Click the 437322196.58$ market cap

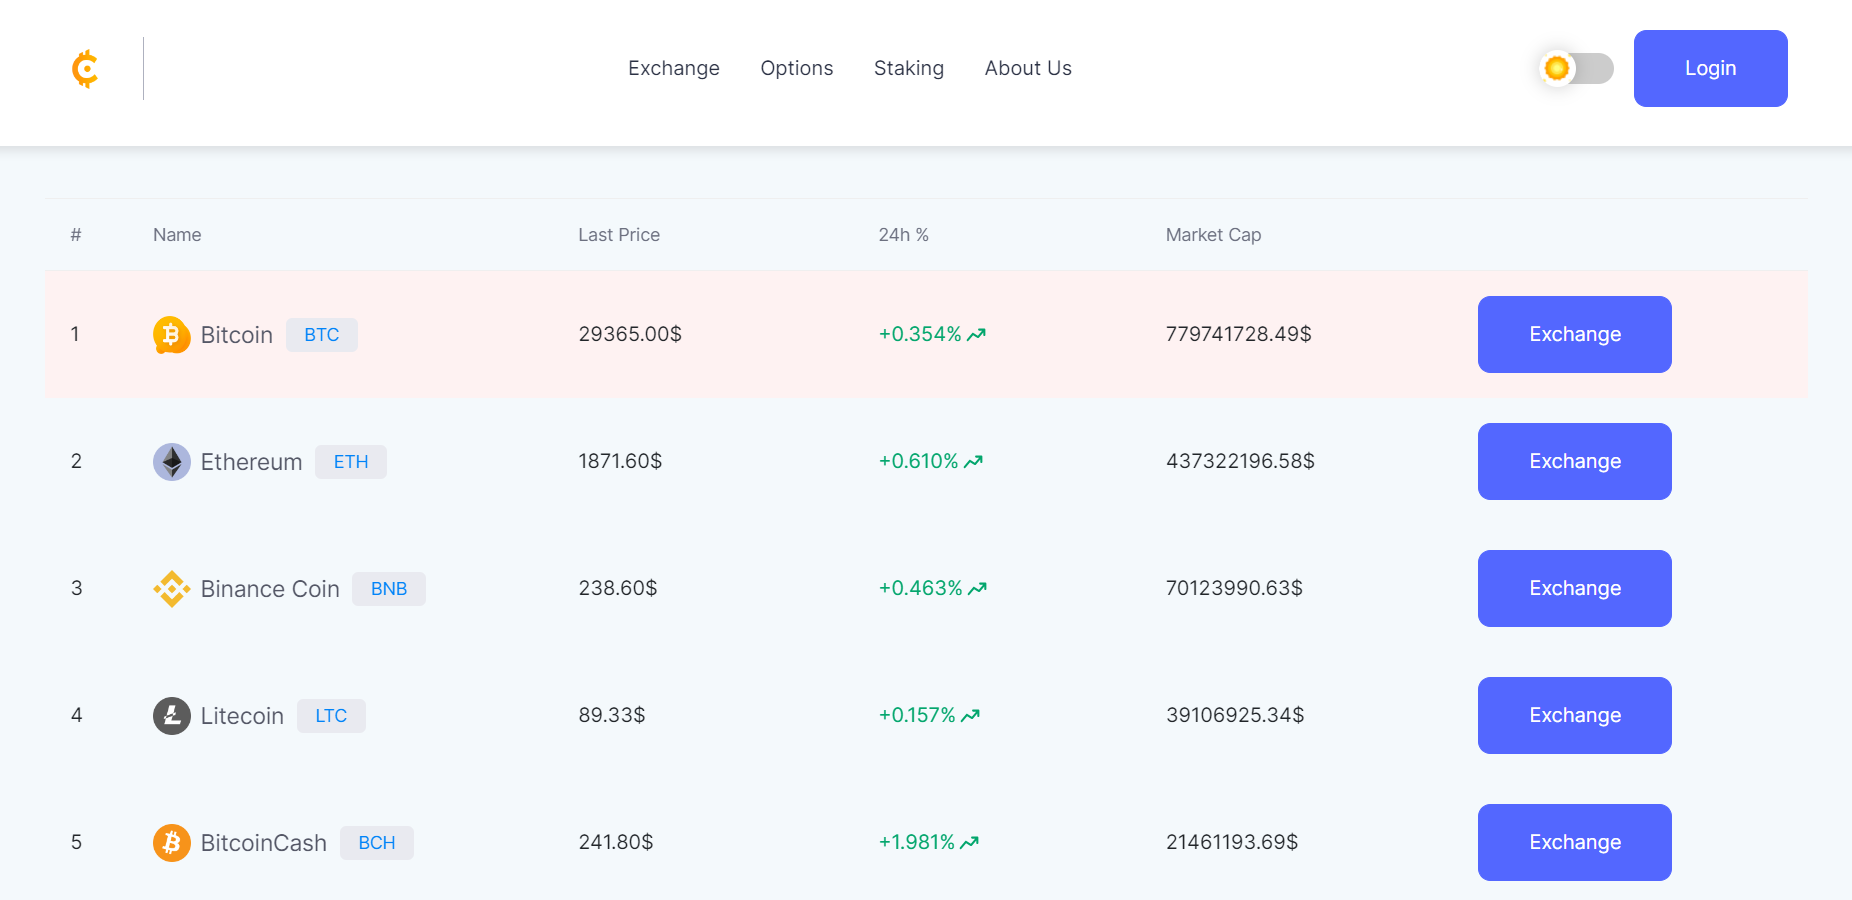tap(1240, 461)
